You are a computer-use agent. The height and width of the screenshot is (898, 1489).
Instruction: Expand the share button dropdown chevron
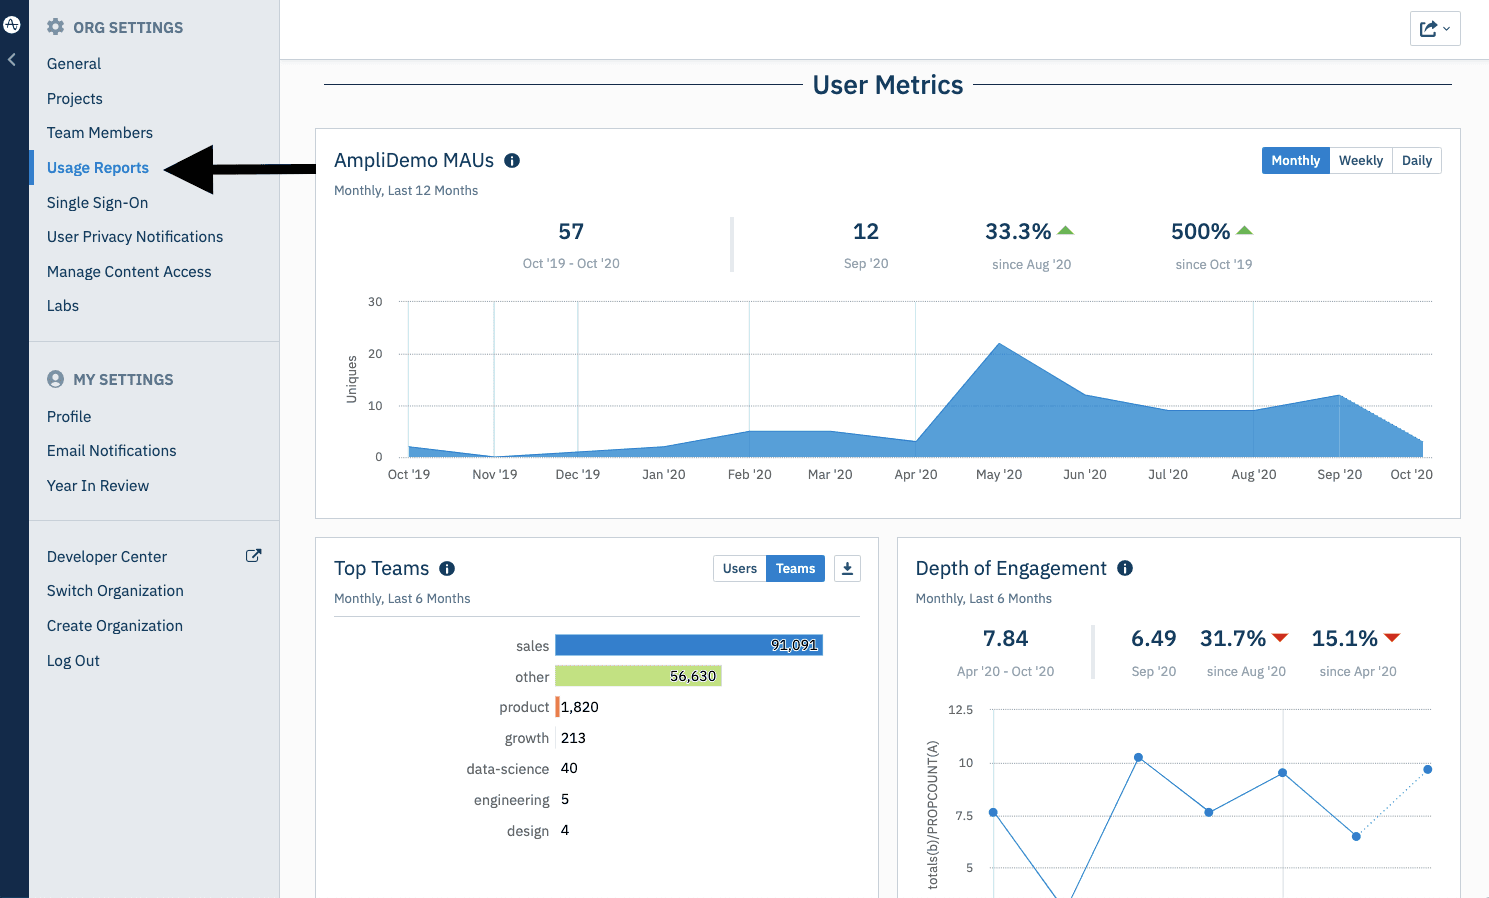coord(1445,28)
